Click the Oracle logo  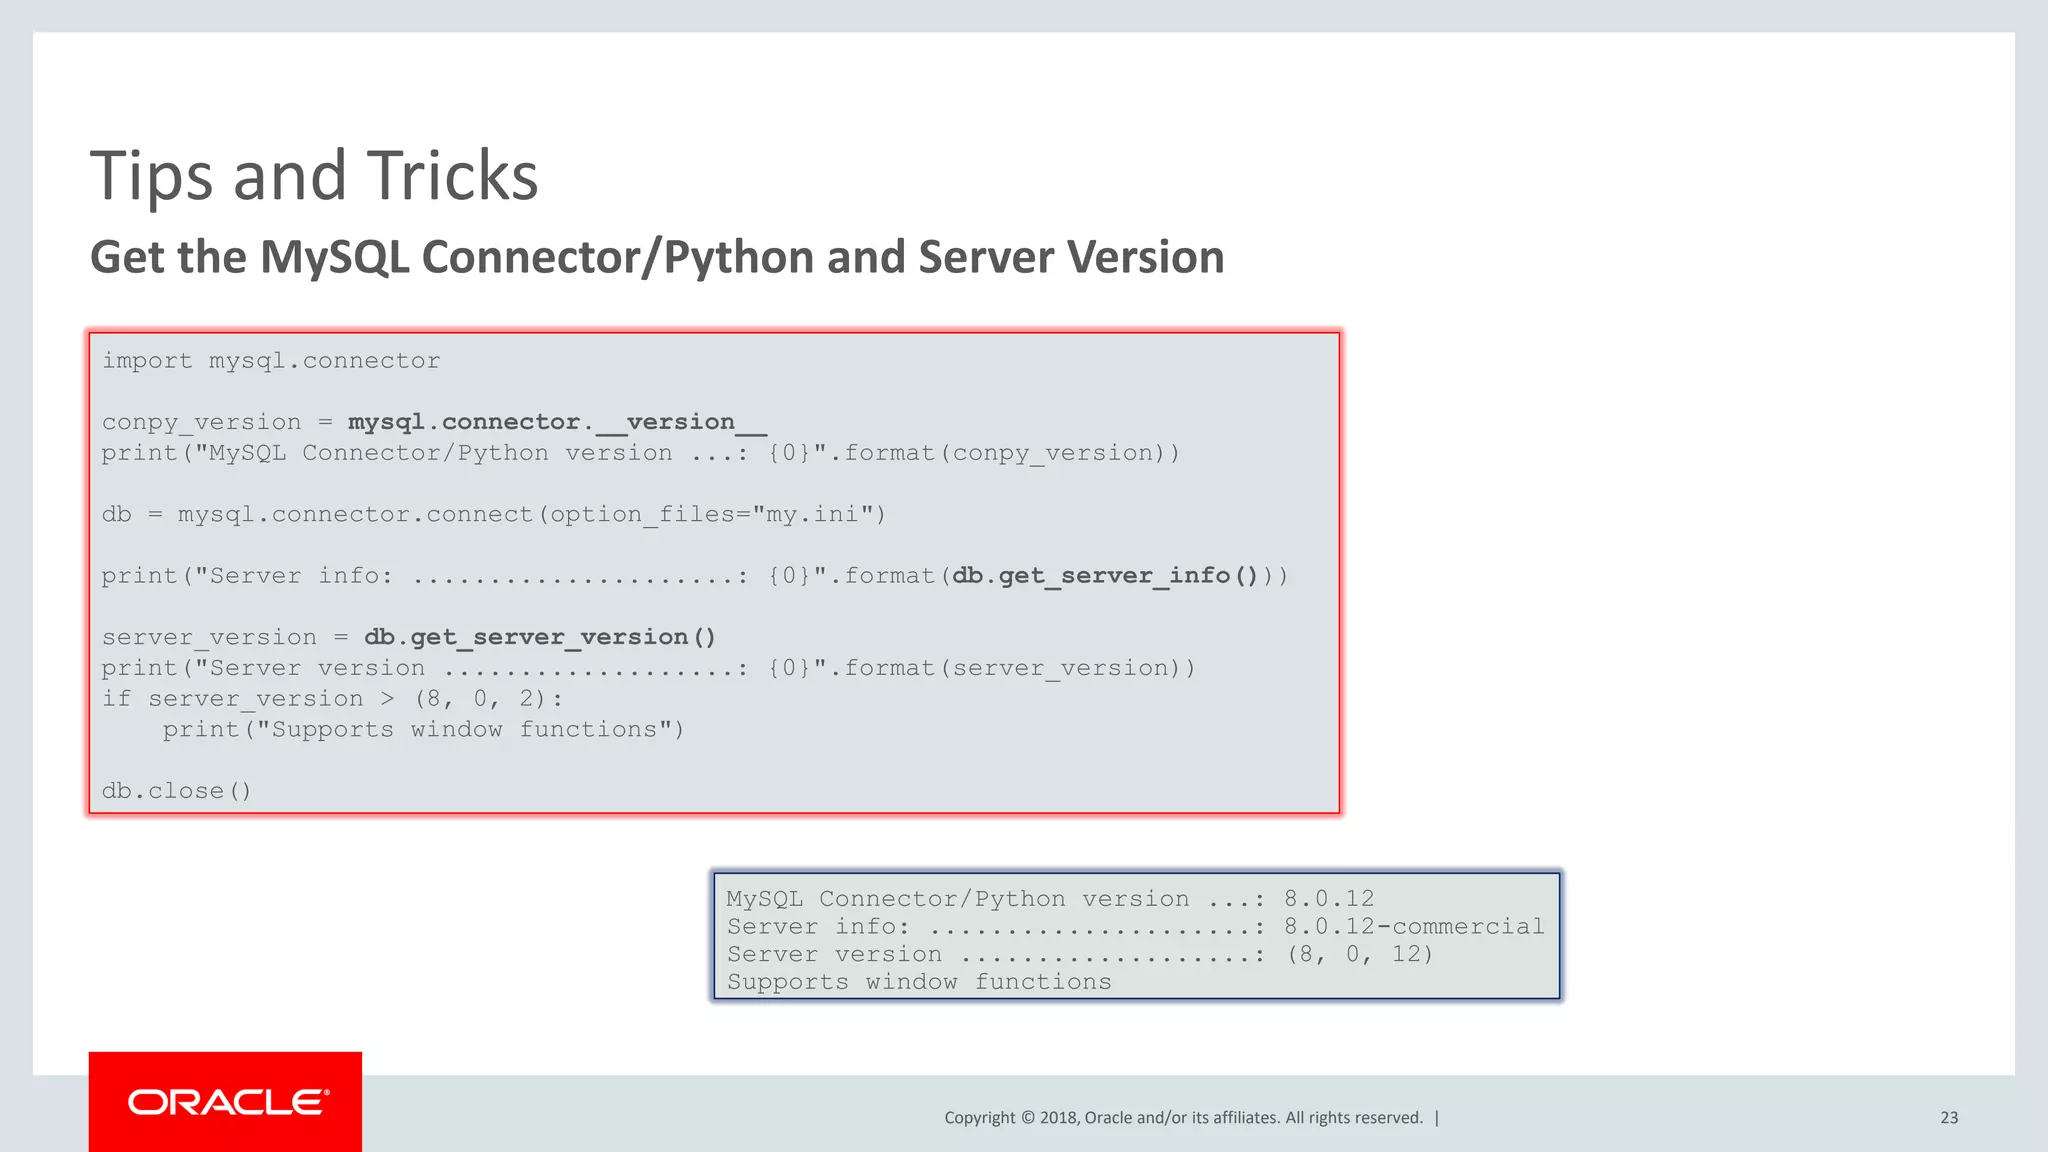226,1102
